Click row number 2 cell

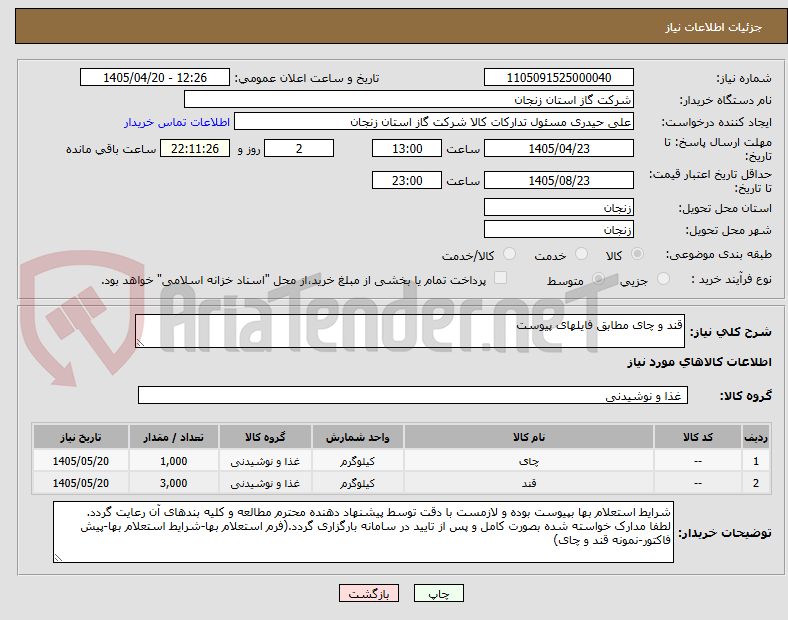[756, 483]
